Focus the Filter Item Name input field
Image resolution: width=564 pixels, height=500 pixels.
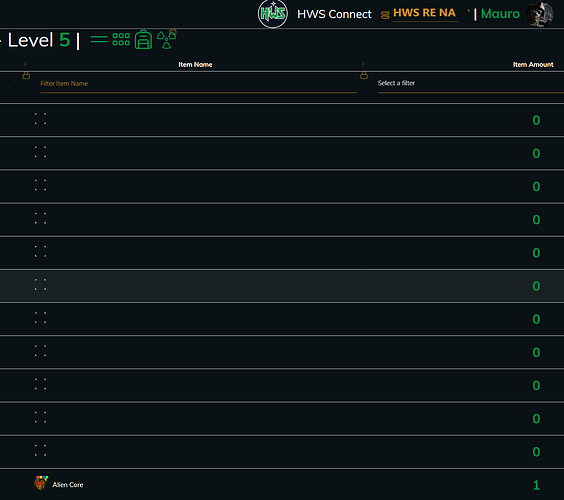click(x=199, y=84)
